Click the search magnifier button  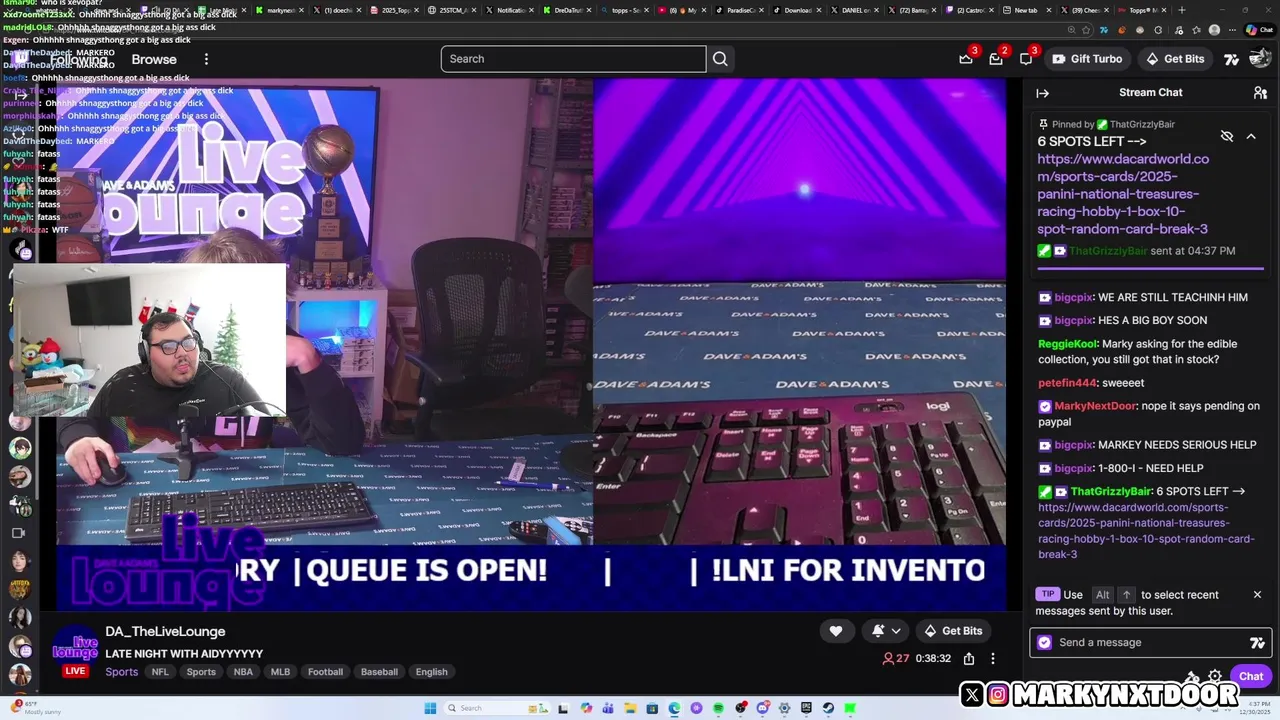720,59
